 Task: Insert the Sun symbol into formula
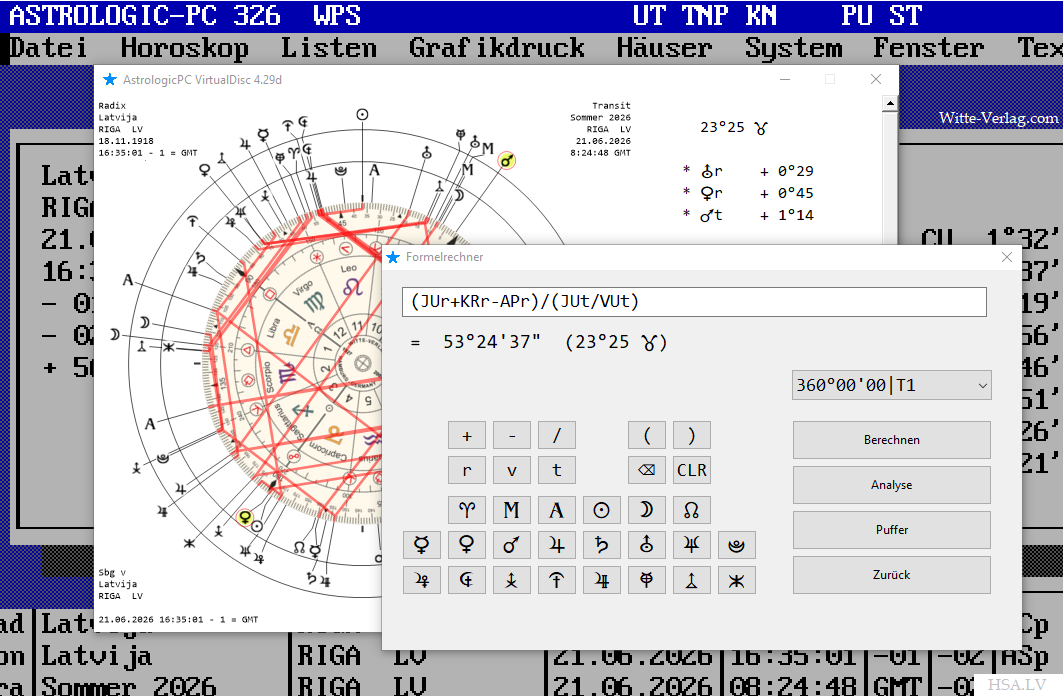(x=601, y=510)
